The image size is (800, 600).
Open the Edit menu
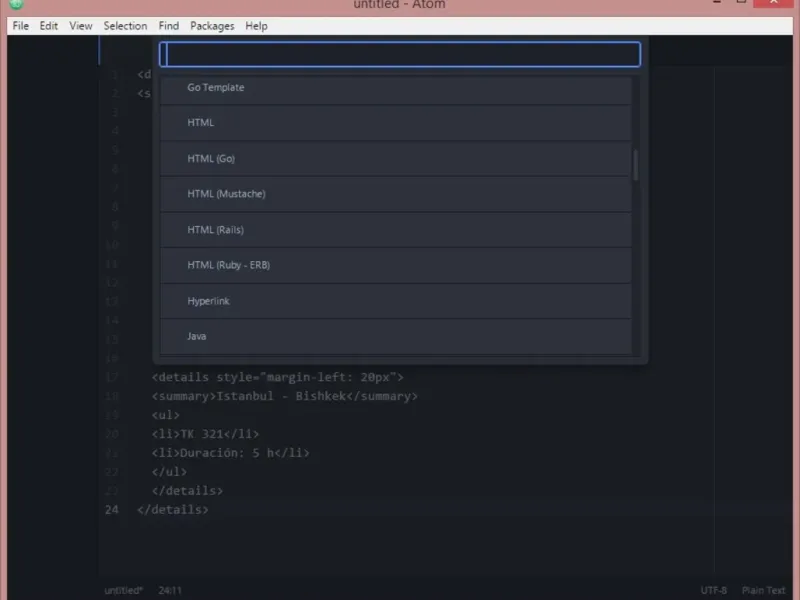pyautogui.click(x=48, y=26)
